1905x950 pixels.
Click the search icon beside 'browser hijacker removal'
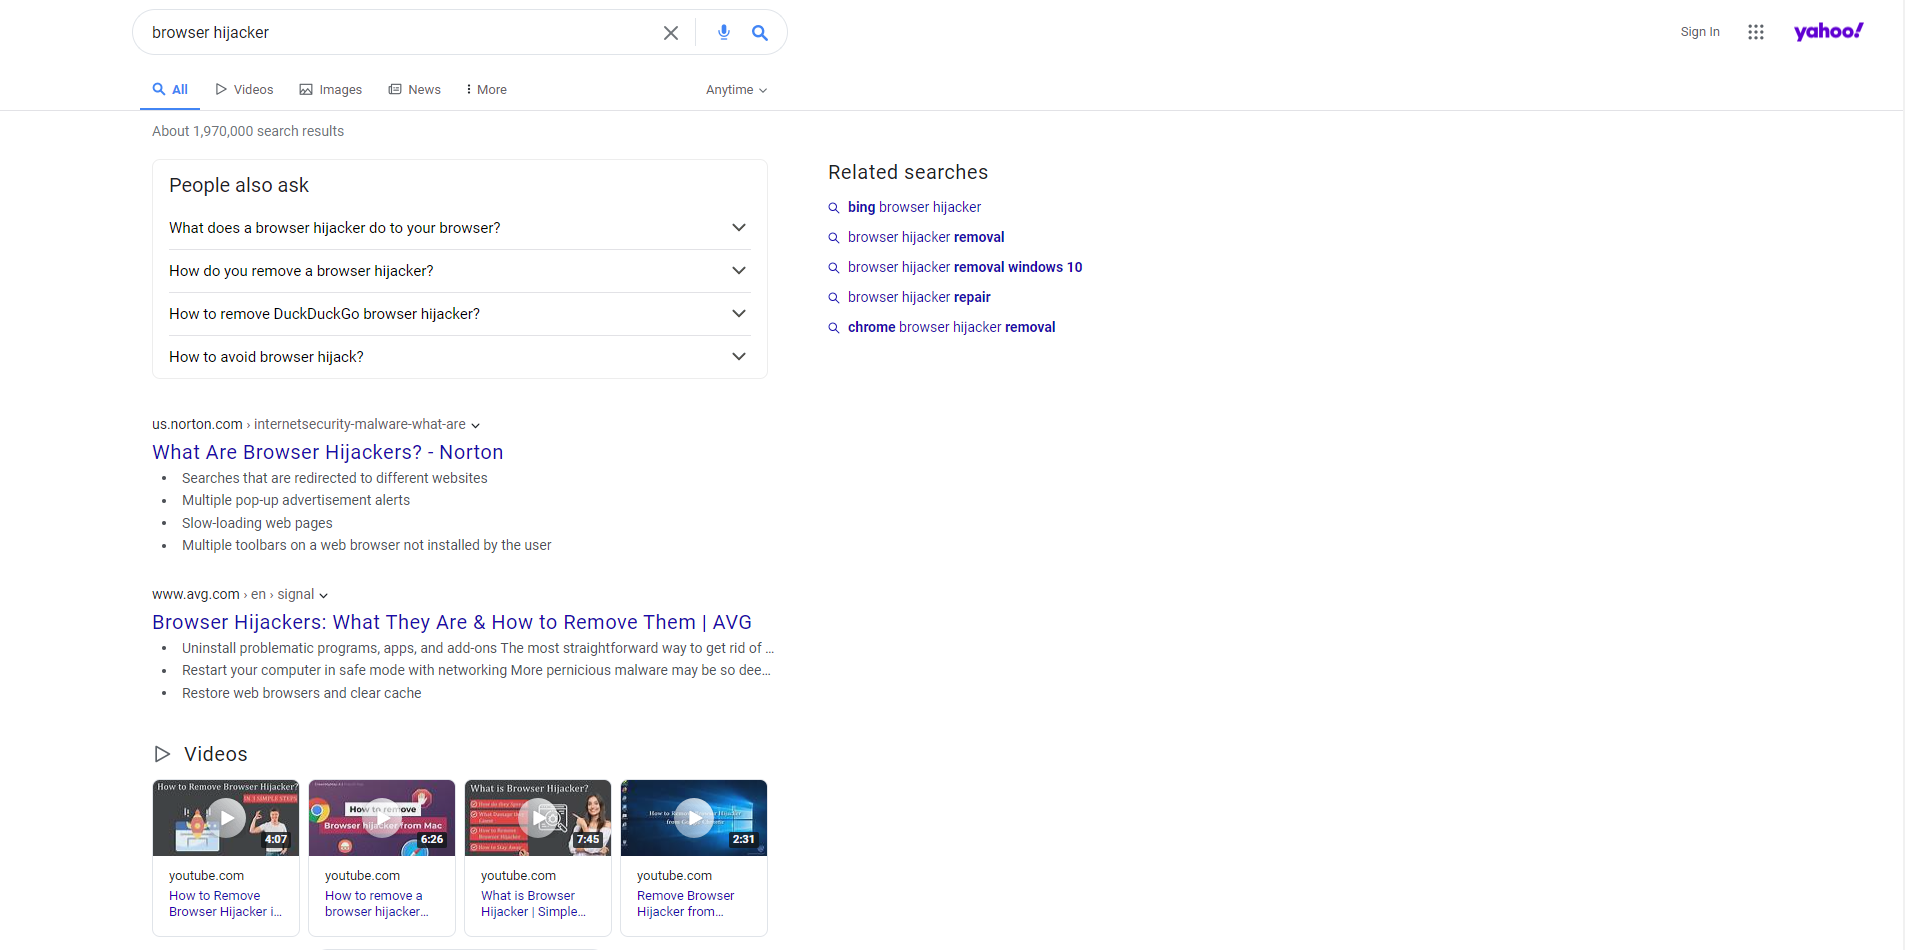pyautogui.click(x=834, y=238)
